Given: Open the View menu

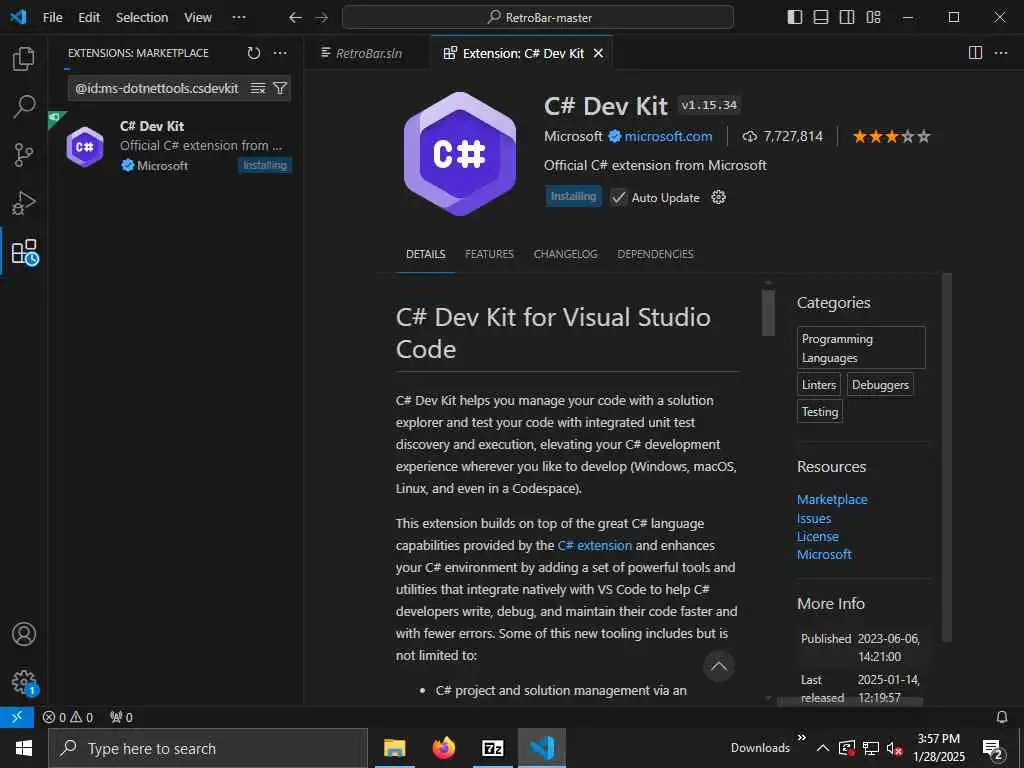Looking at the screenshot, I should tap(197, 18).
